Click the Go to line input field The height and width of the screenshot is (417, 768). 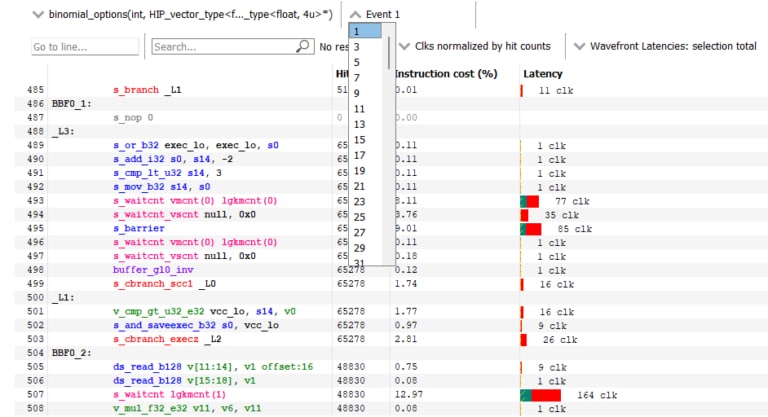pyautogui.click(x=85, y=47)
